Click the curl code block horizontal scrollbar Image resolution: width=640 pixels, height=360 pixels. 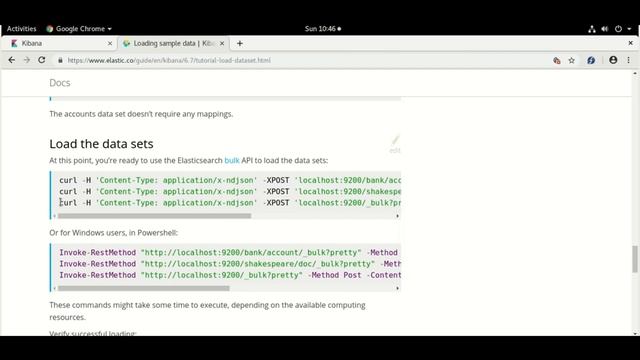point(154,216)
